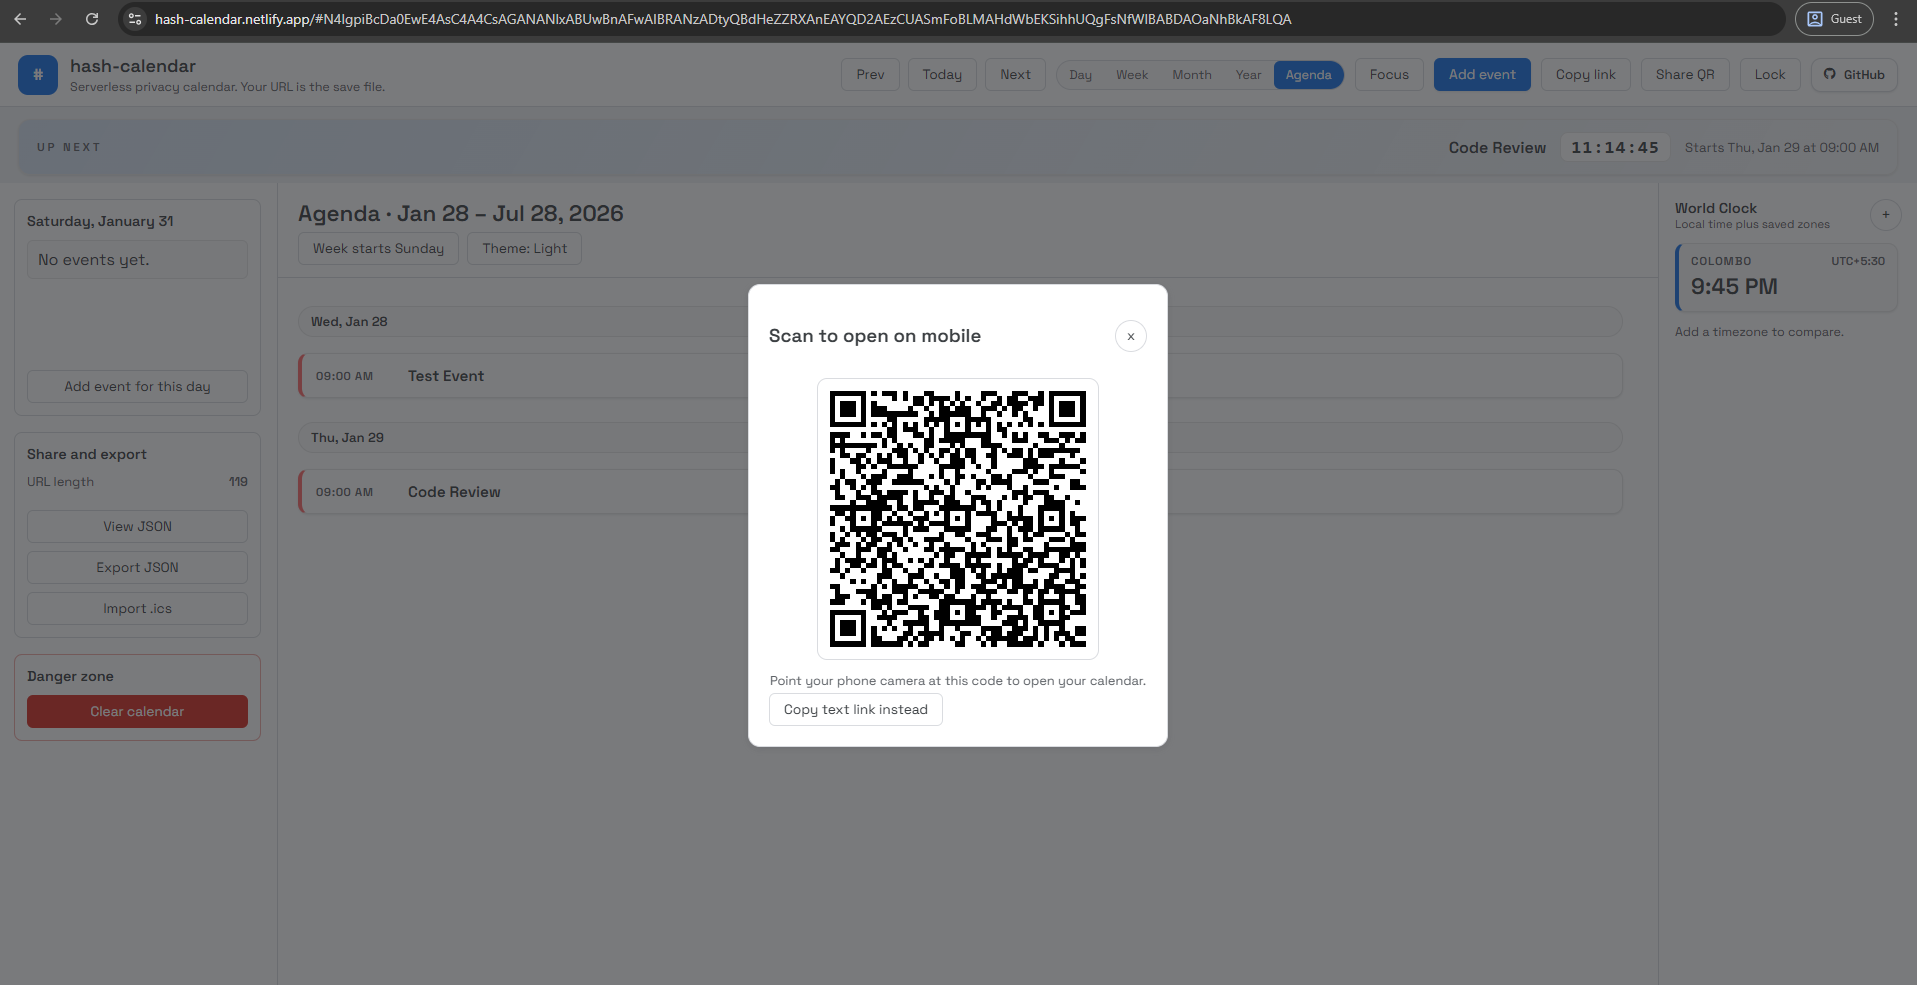Switch to Week view
The height and width of the screenshot is (985, 1917).
point(1132,75)
